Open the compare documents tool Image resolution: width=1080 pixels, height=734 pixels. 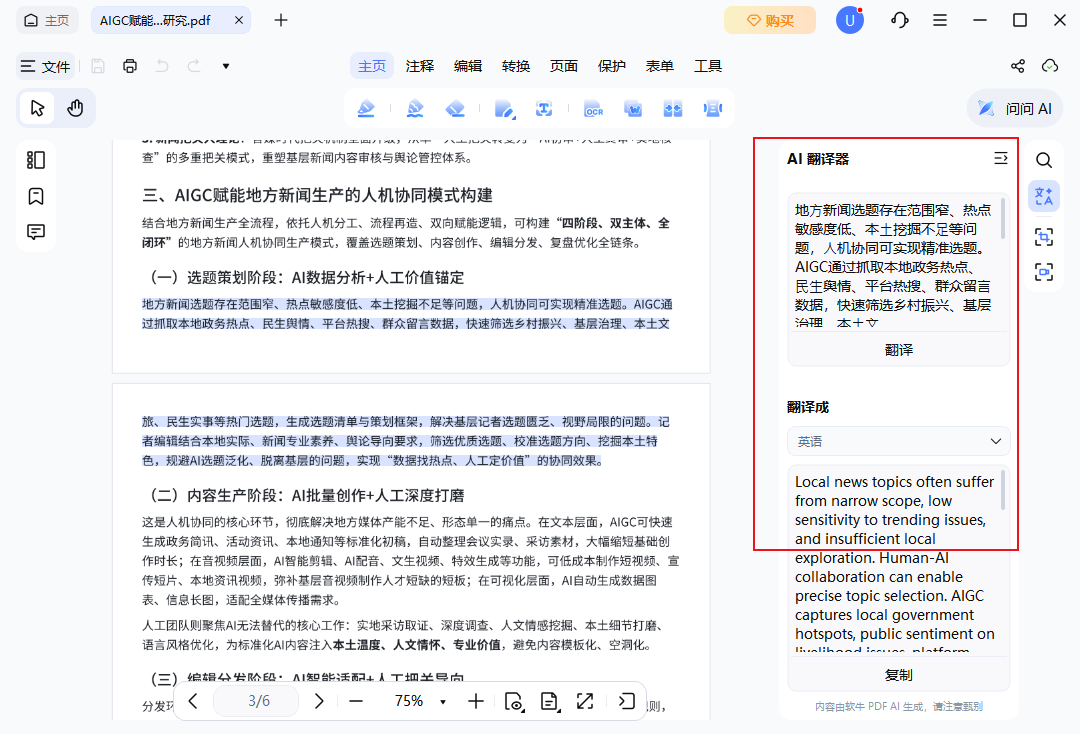673,109
